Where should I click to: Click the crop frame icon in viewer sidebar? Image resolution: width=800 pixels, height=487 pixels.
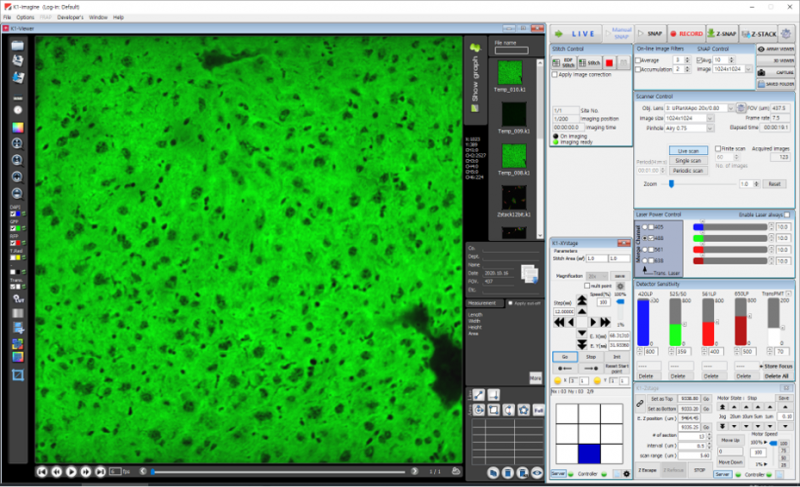point(18,375)
